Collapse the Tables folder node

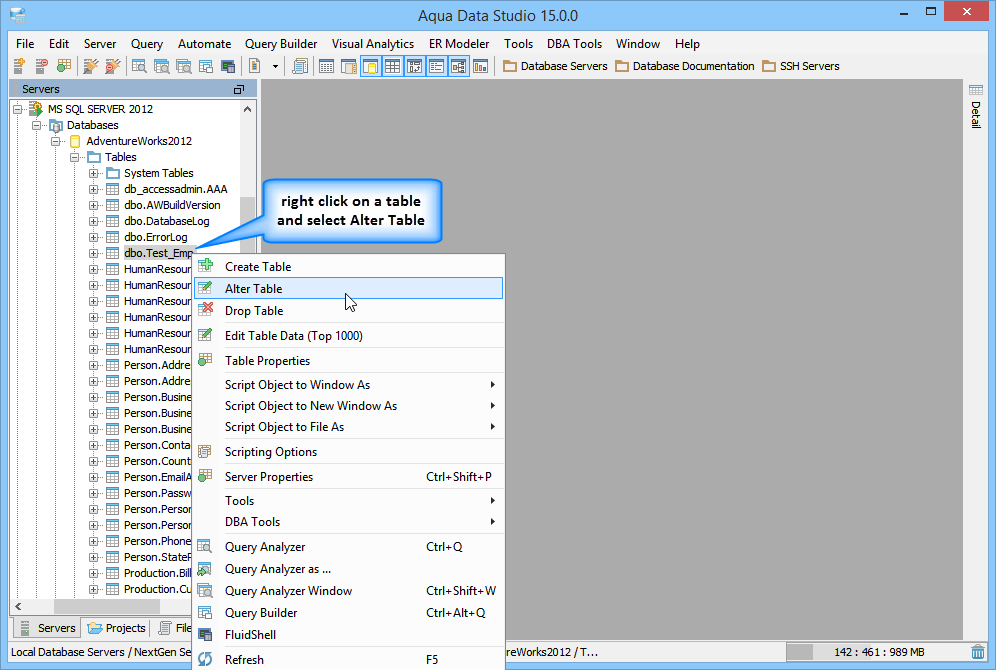click(x=74, y=157)
